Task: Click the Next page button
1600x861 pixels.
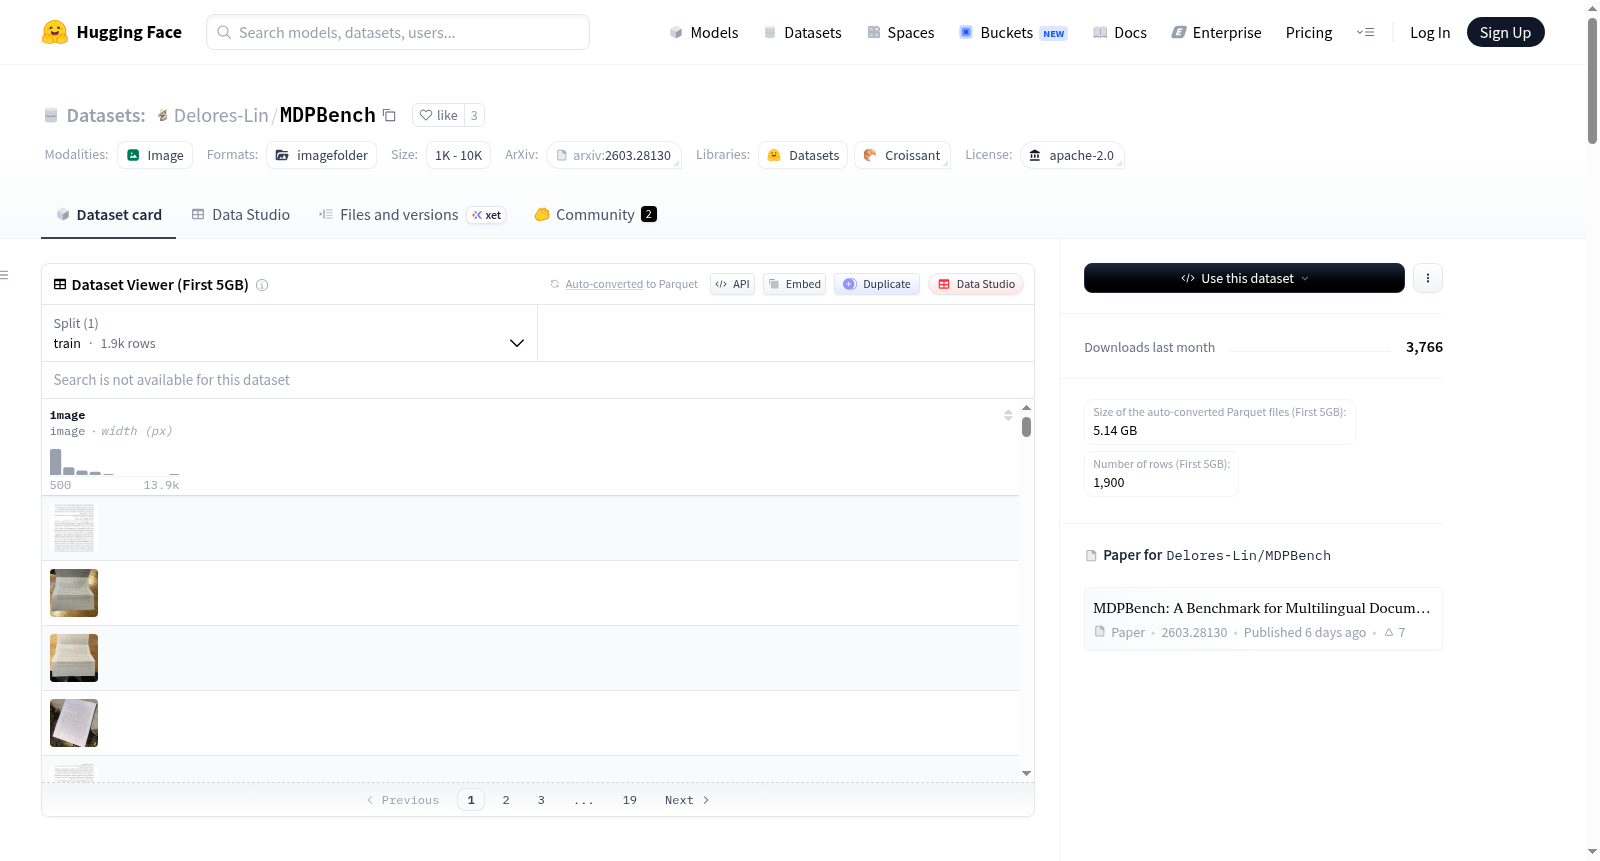Action: [x=687, y=800]
